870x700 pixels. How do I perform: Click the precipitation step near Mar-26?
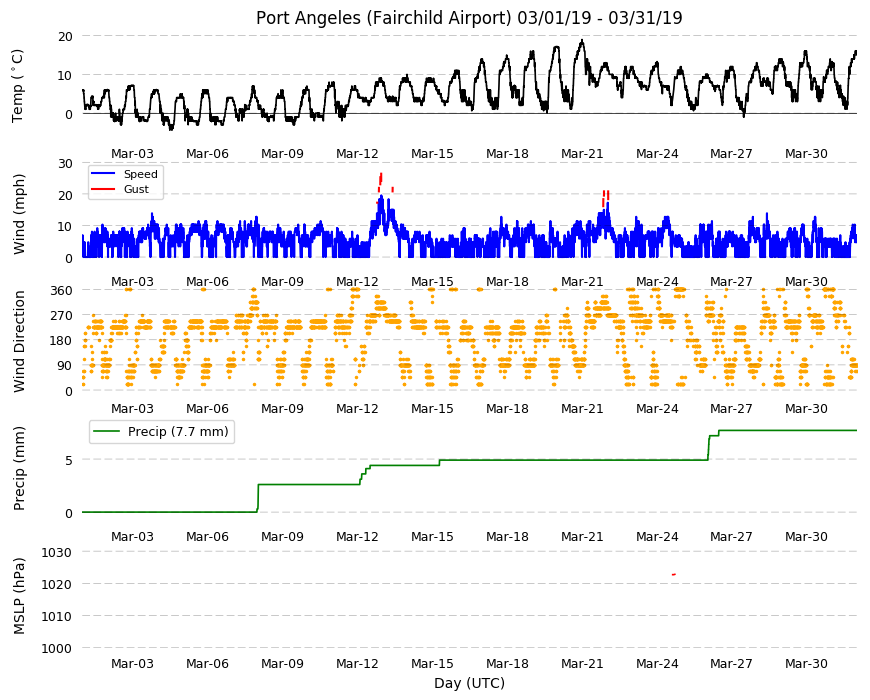710,447
